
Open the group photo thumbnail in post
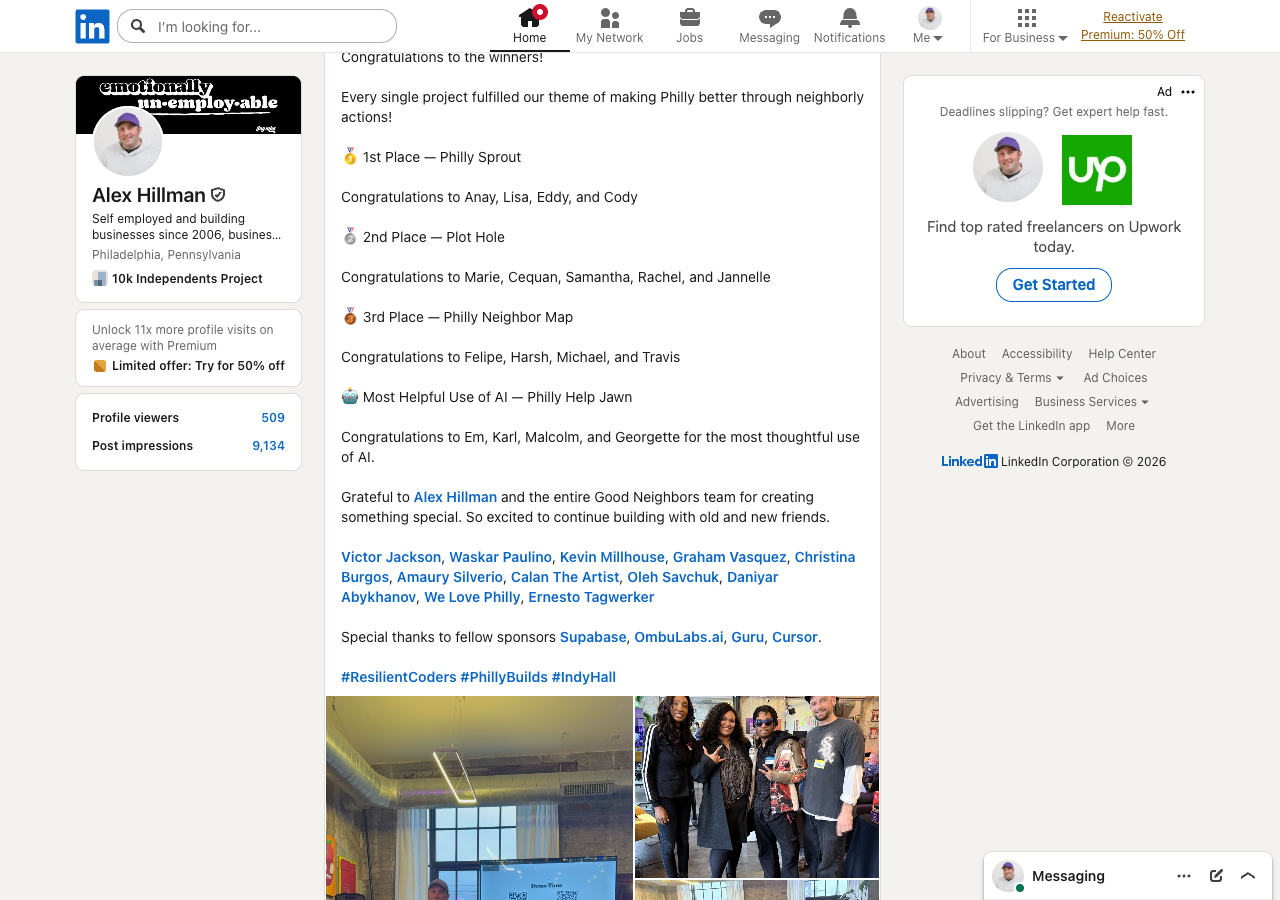pyautogui.click(x=757, y=786)
